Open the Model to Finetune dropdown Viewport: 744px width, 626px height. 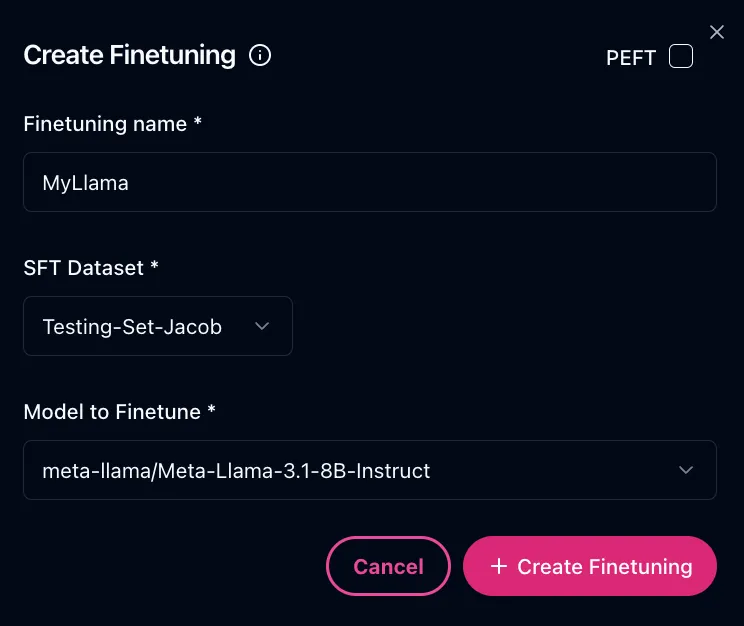click(370, 470)
